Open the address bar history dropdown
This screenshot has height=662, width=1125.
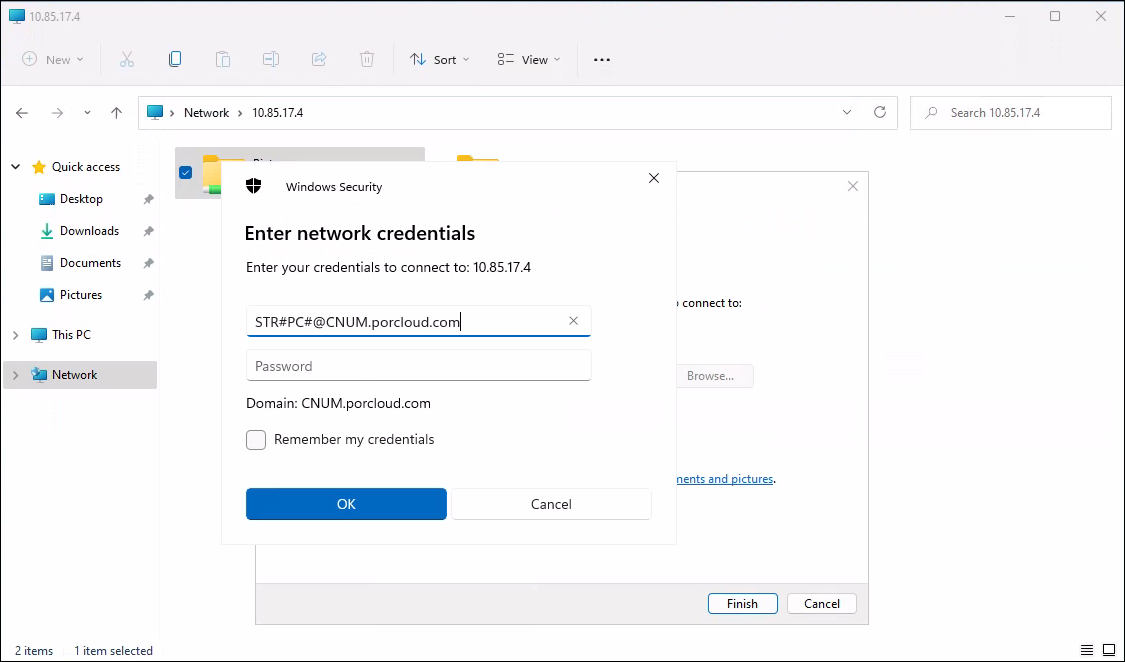click(847, 113)
